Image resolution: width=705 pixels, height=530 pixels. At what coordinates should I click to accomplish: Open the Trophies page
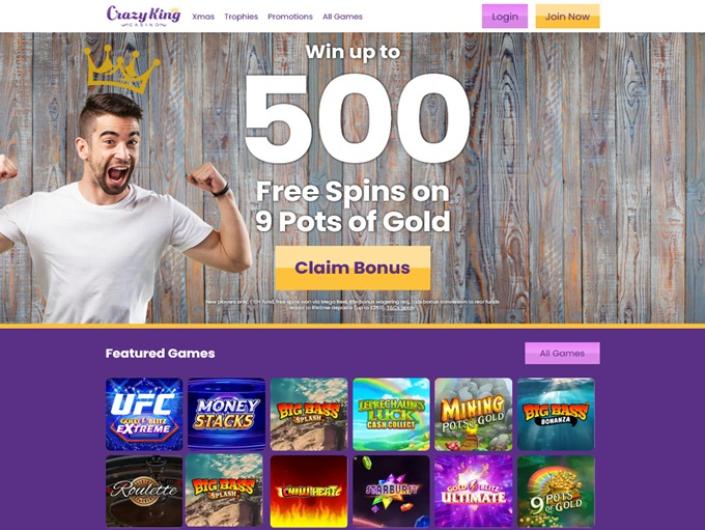click(241, 17)
